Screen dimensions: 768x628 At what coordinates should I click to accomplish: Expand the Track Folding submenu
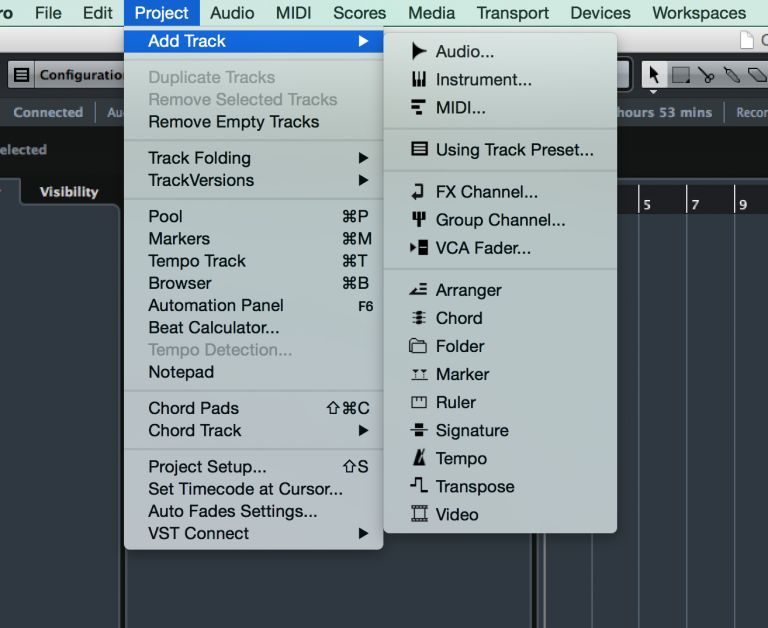coord(253,158)
